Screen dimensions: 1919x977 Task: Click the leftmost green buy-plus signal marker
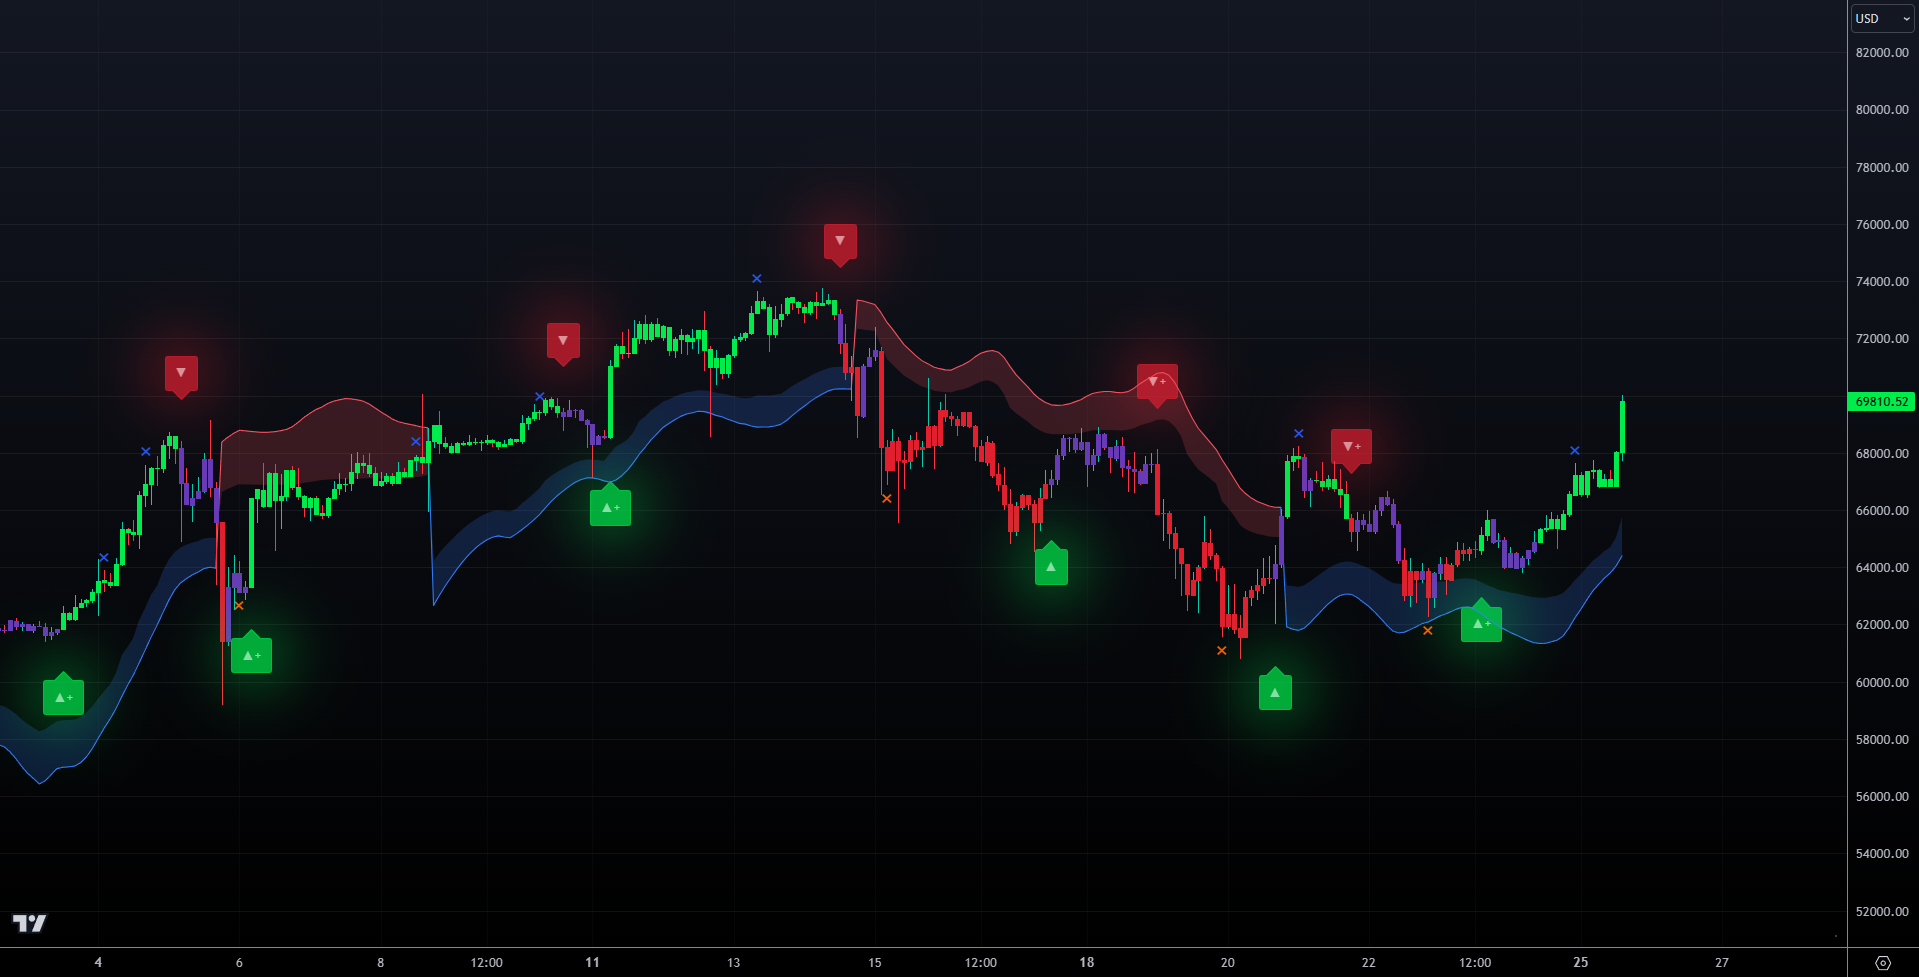pyautogui.click(x=63, y=694)
